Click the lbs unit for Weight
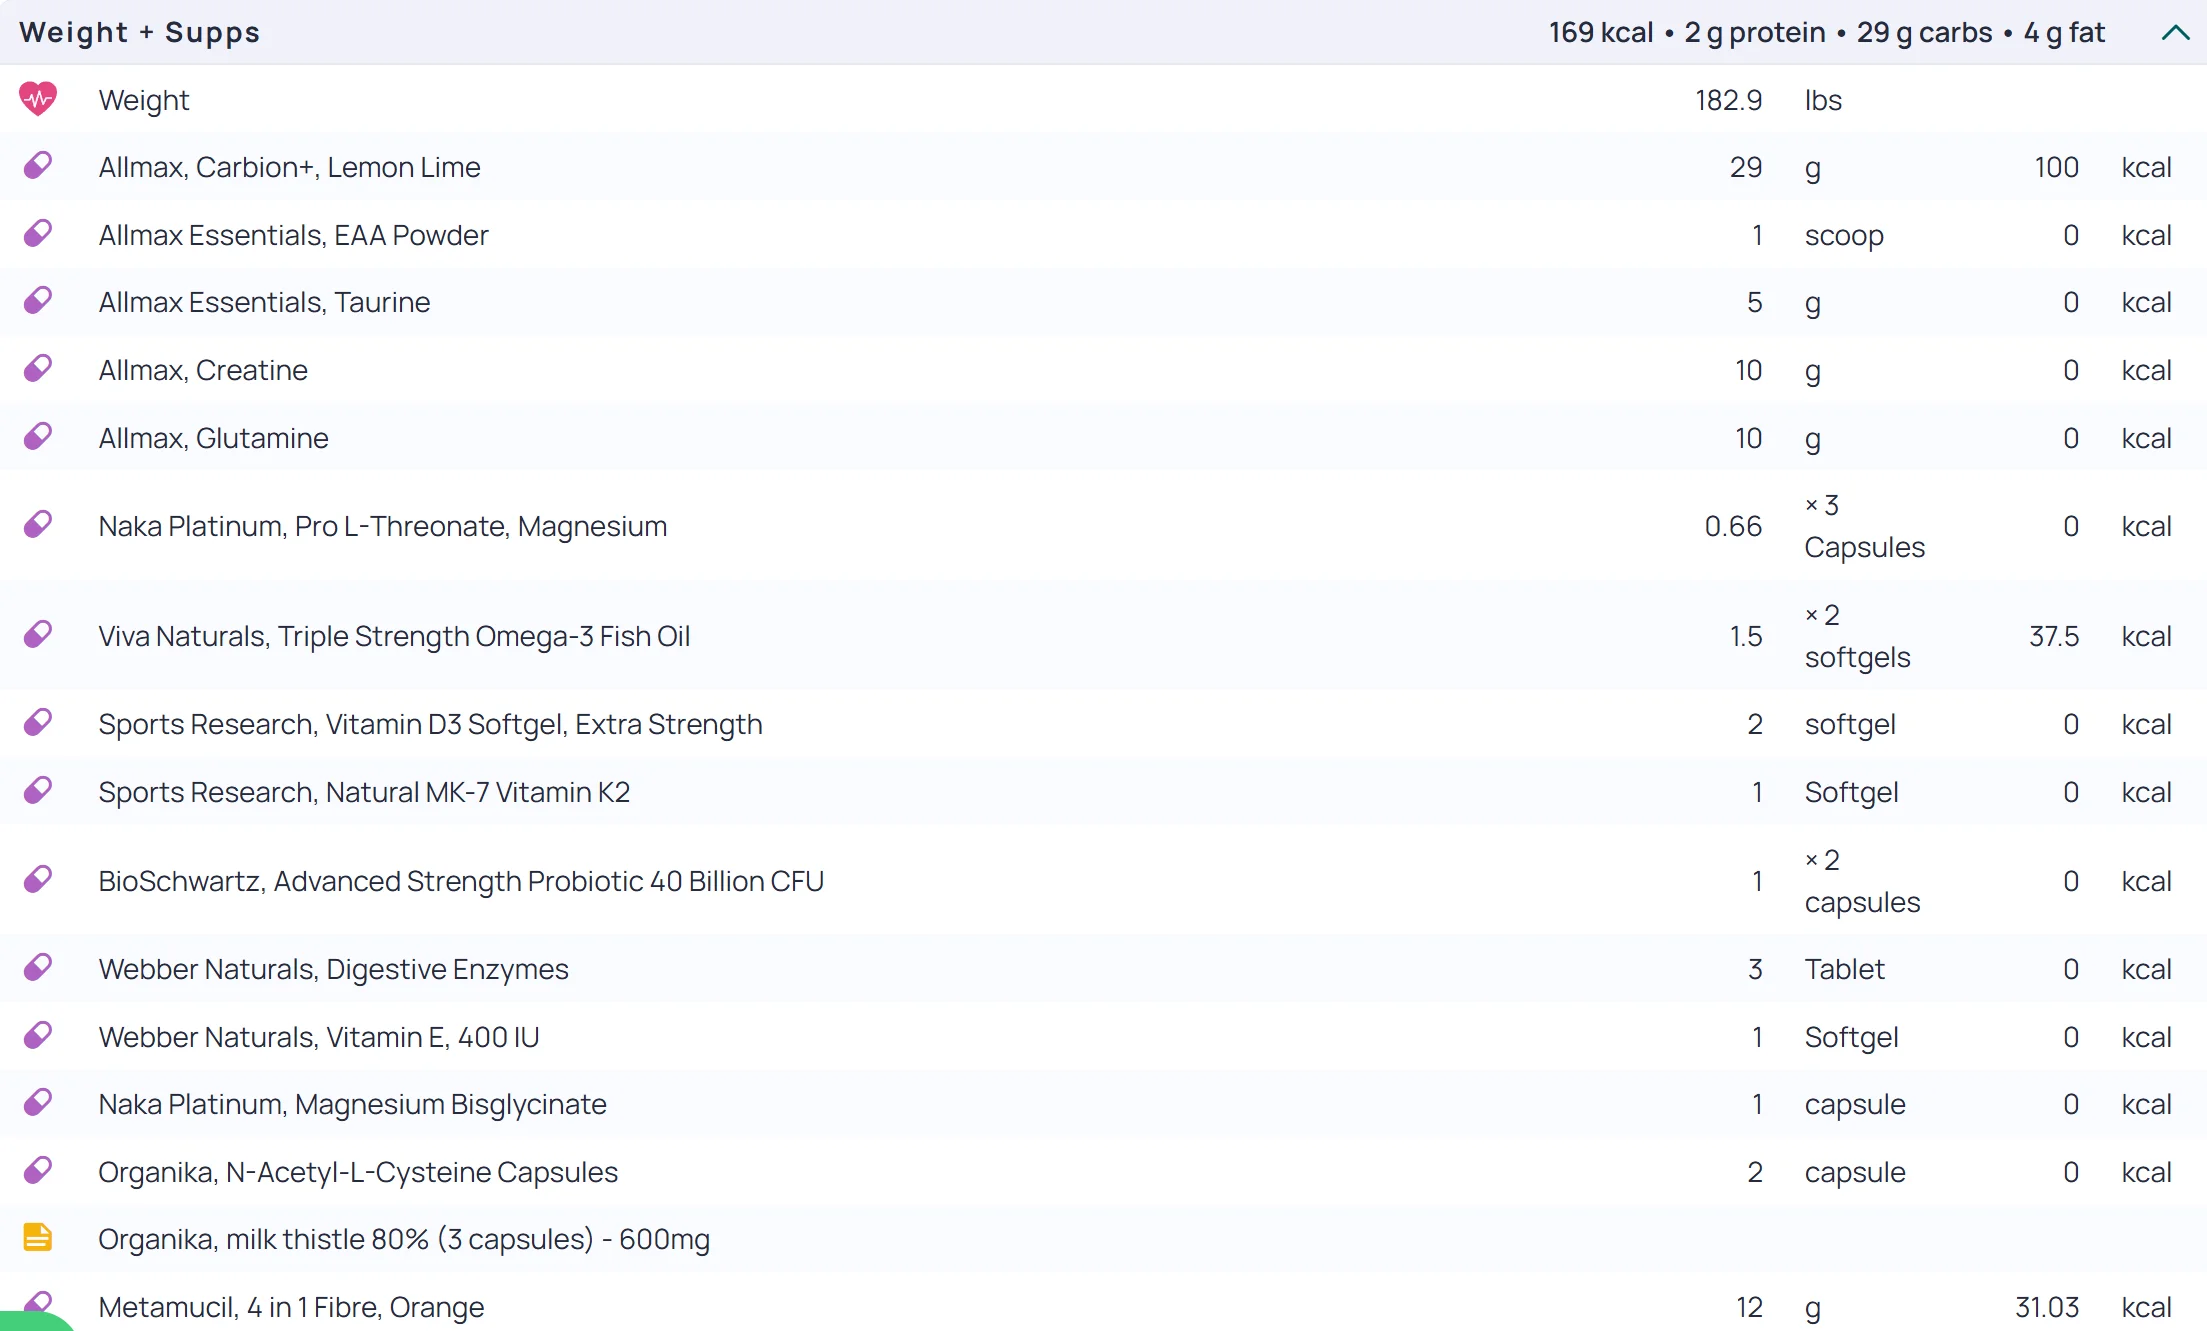 [1823, 100]
